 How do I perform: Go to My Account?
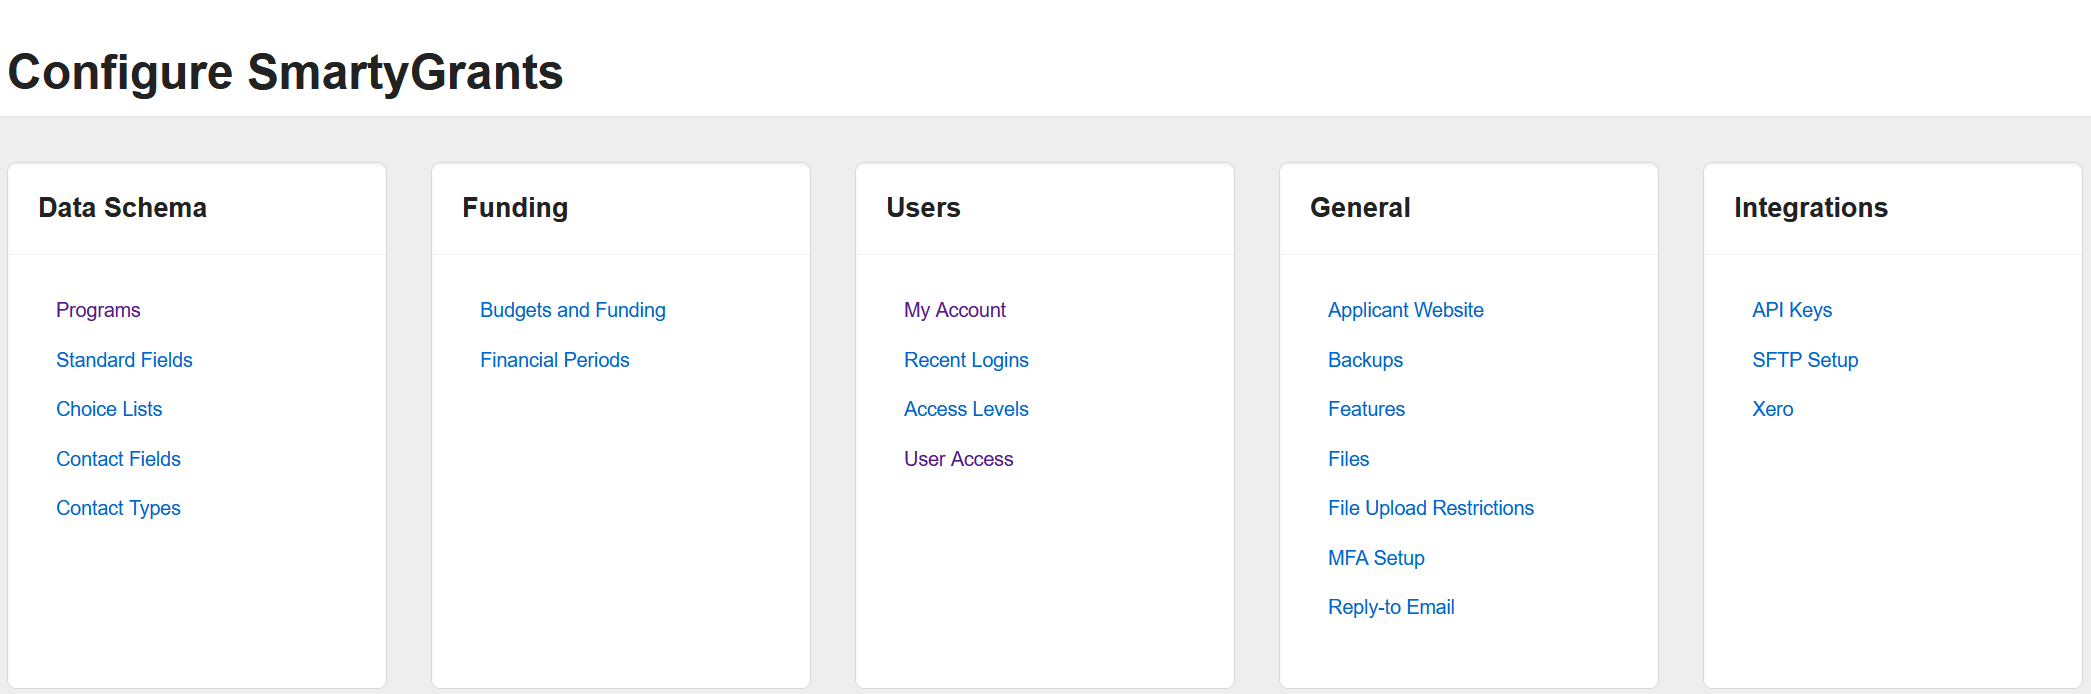(x=954, y=310)
